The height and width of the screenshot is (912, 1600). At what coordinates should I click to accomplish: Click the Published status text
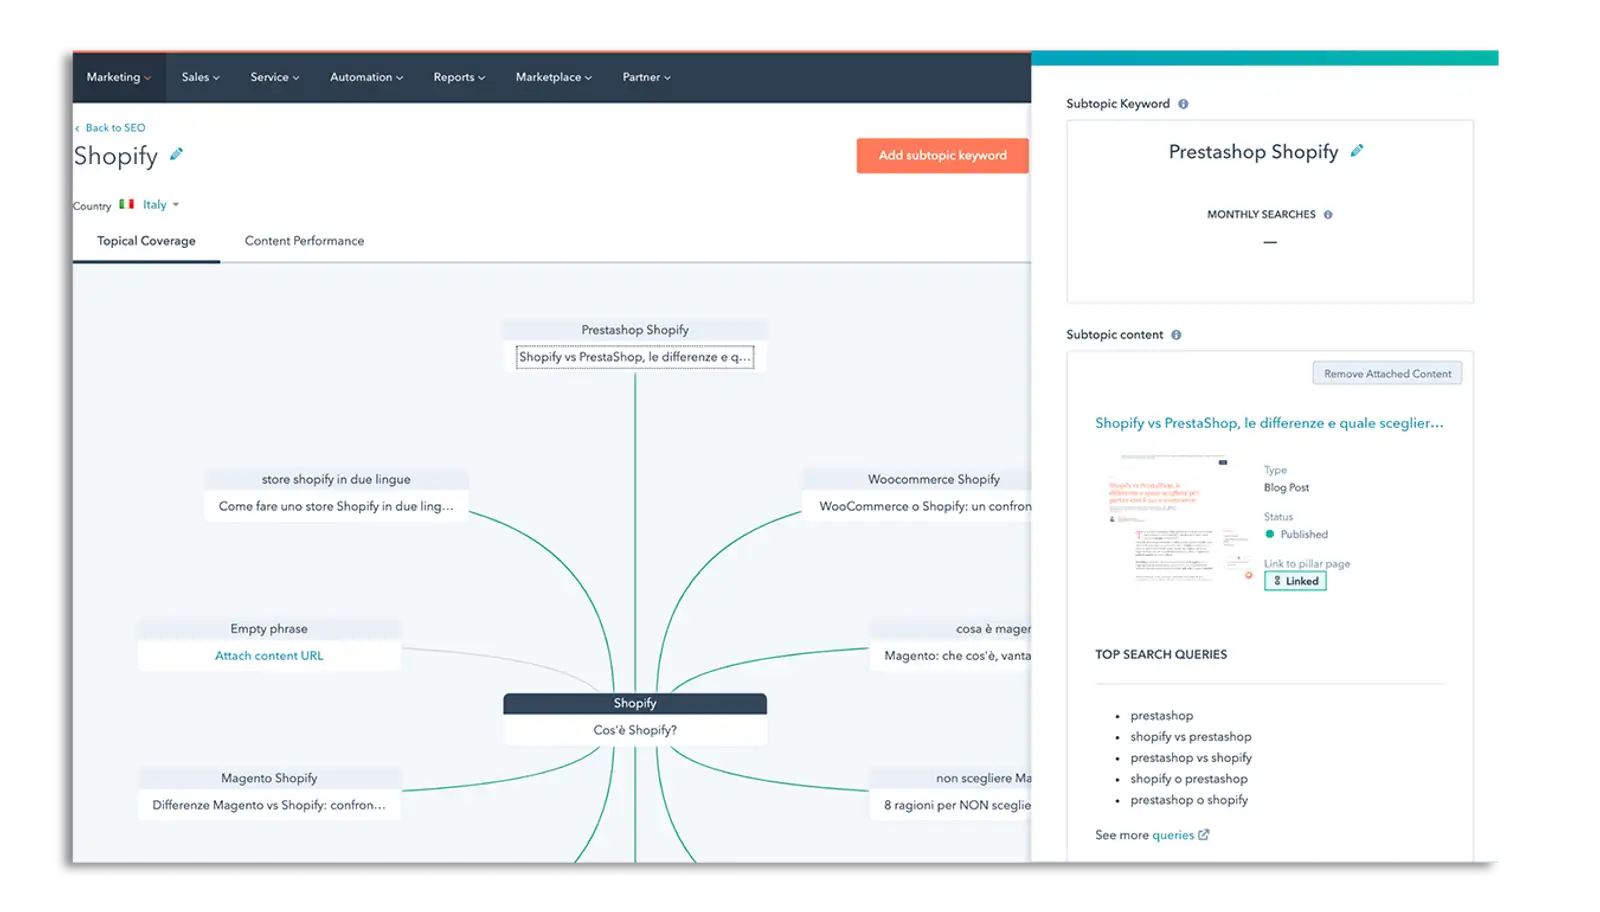click(x=1304, y=535)
